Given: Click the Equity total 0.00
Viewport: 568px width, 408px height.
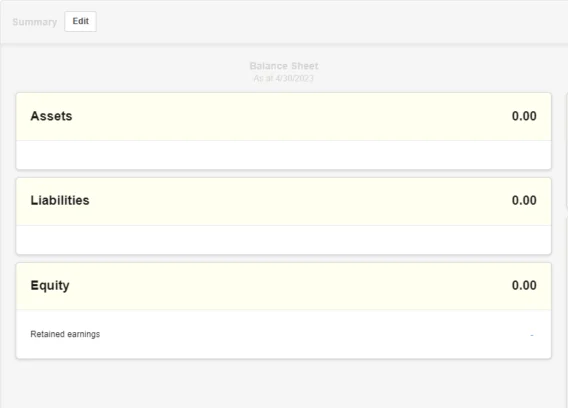Looking at the screenshot, I should pos(524,285).
